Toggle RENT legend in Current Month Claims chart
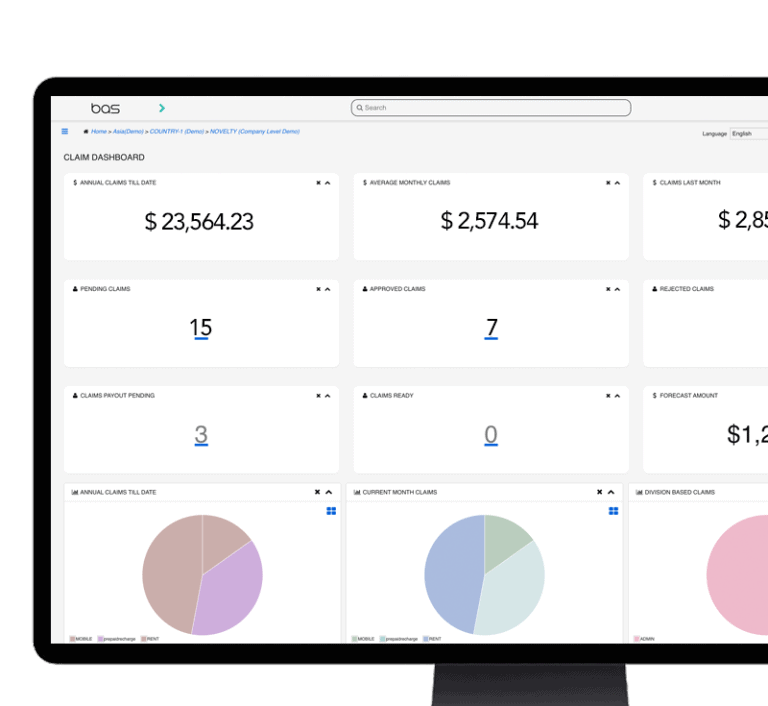This screenshot has height=706, width=768. pyautogui.click(x=432, y=638)
